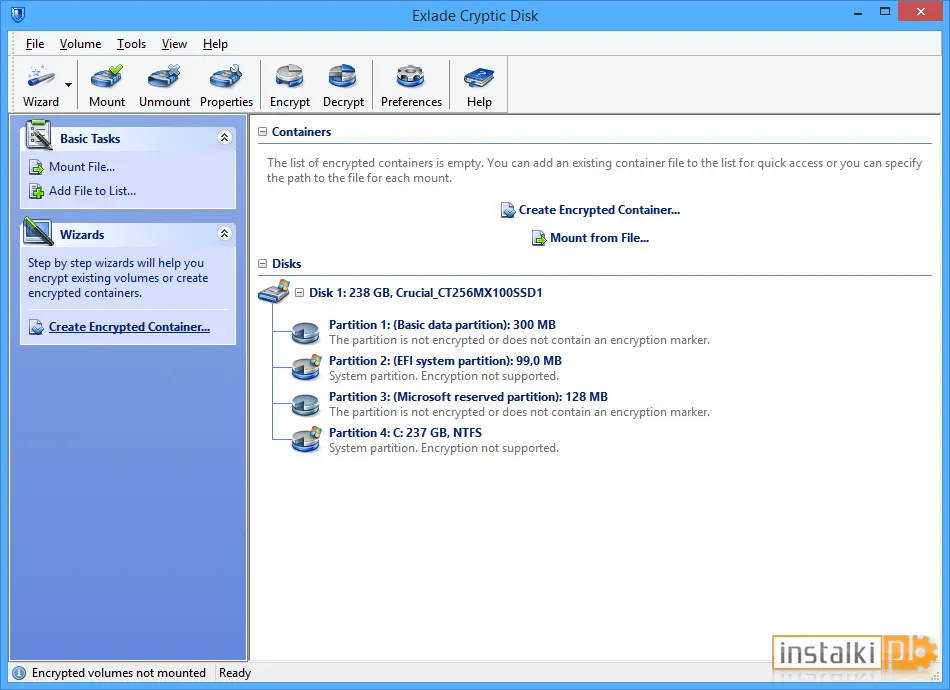Image resolution: width=950 pixels, height=690 pixels.
Task: Click the 'Ready' status bar text
Action: point(235,673)
